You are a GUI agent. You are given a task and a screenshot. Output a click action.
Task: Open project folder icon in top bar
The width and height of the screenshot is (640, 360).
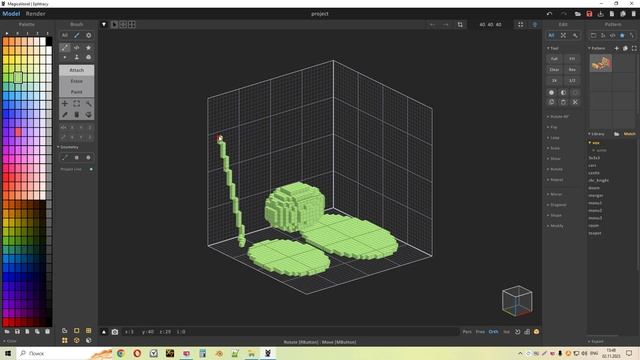(578, 14)
